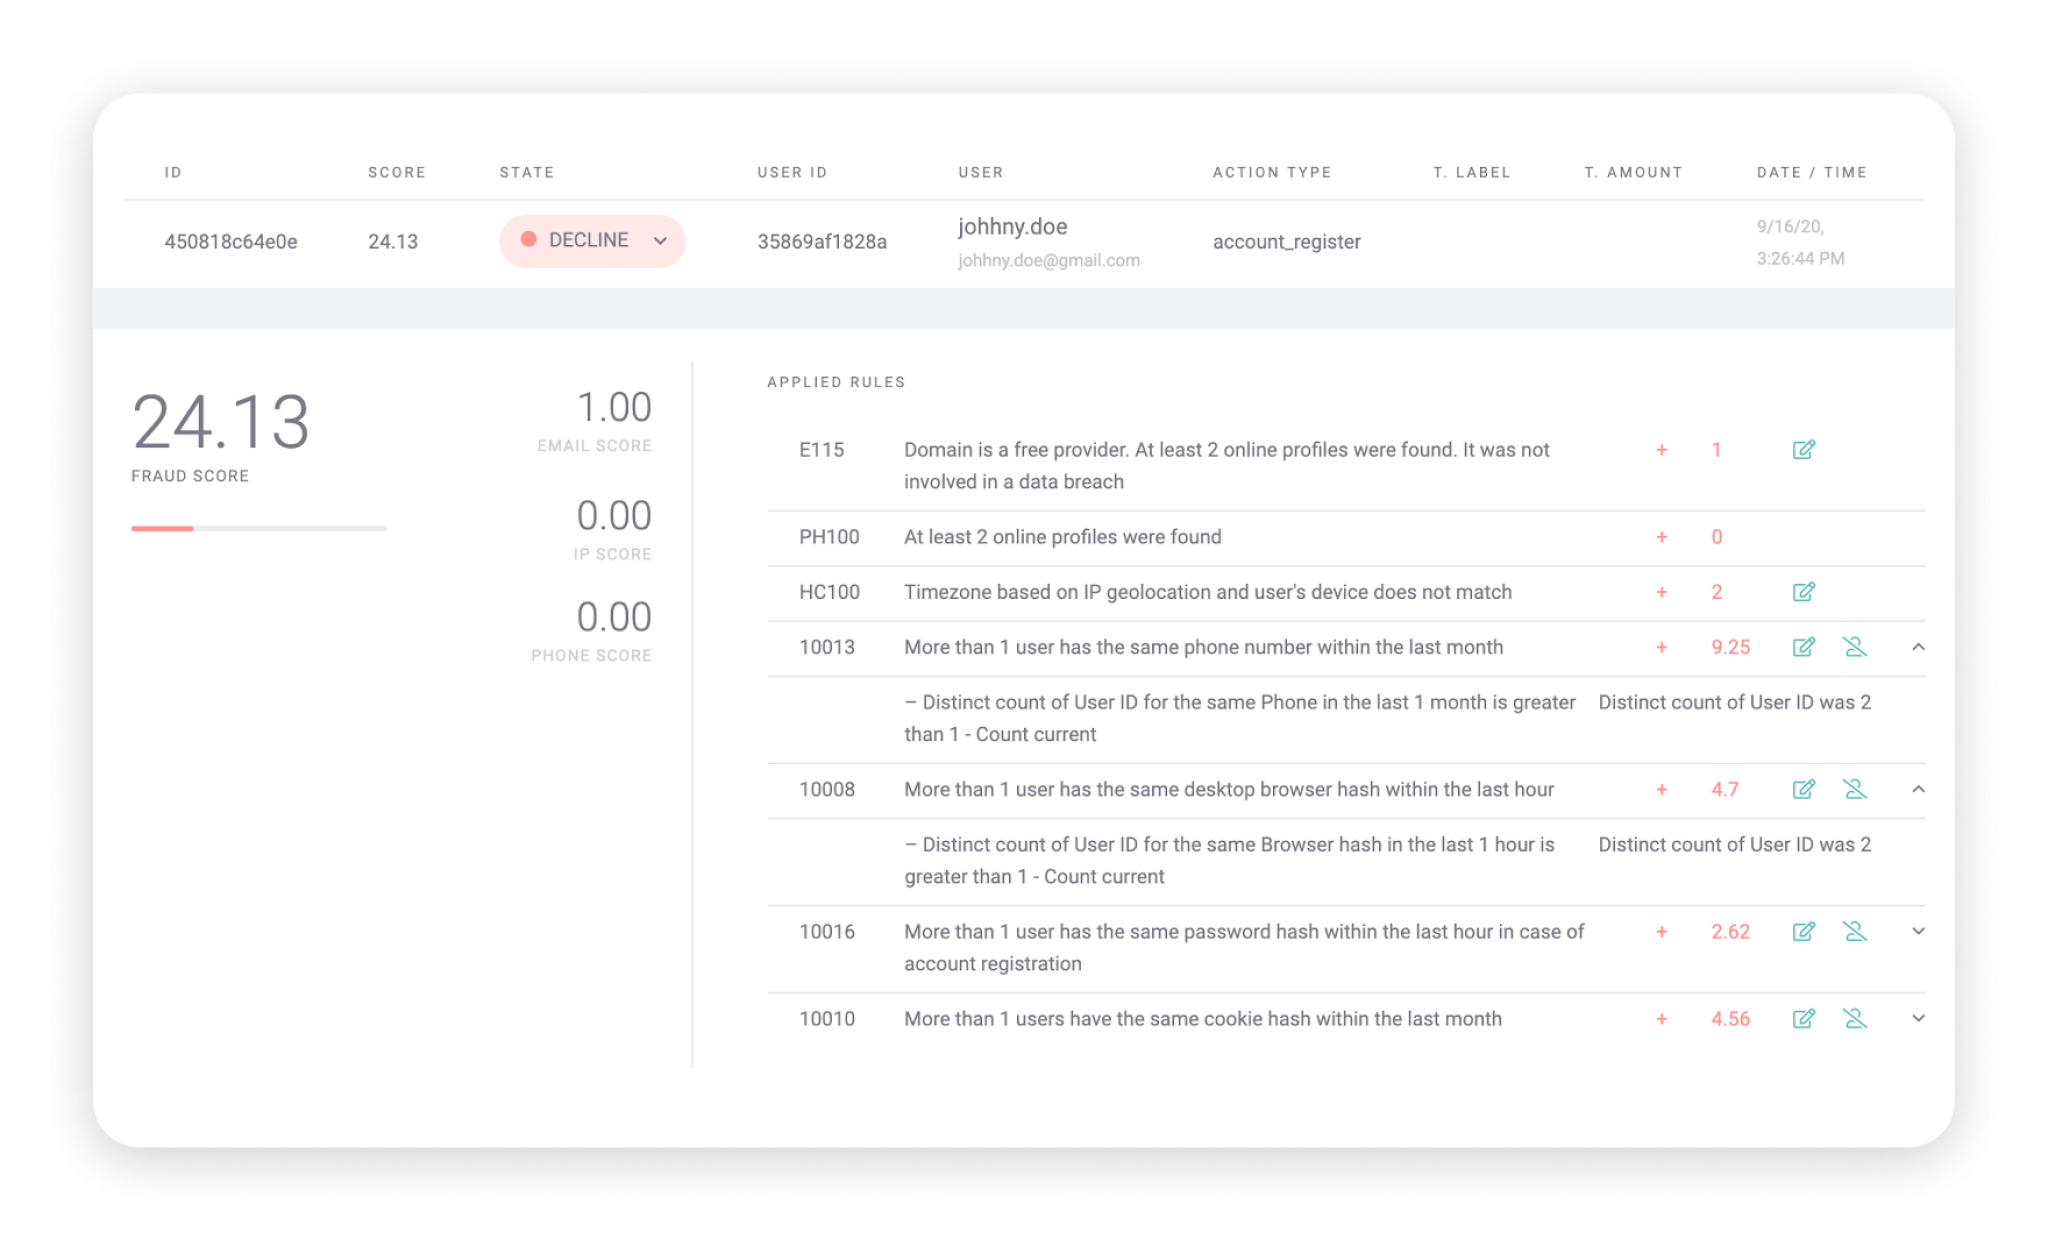This screenshot has height=1242, width=2048.
Task: Expand rule 10010 details
Action: 1918,1018
